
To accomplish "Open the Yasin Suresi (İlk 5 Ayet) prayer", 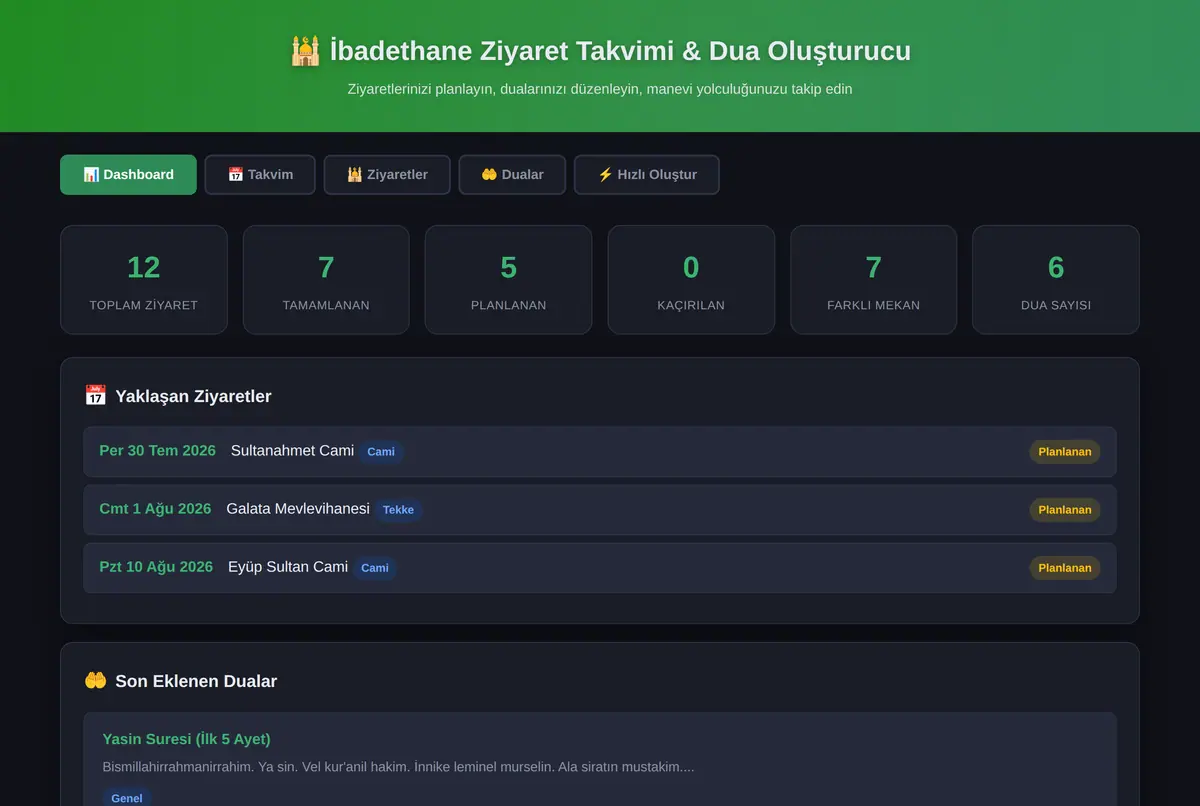I will 186,739.
